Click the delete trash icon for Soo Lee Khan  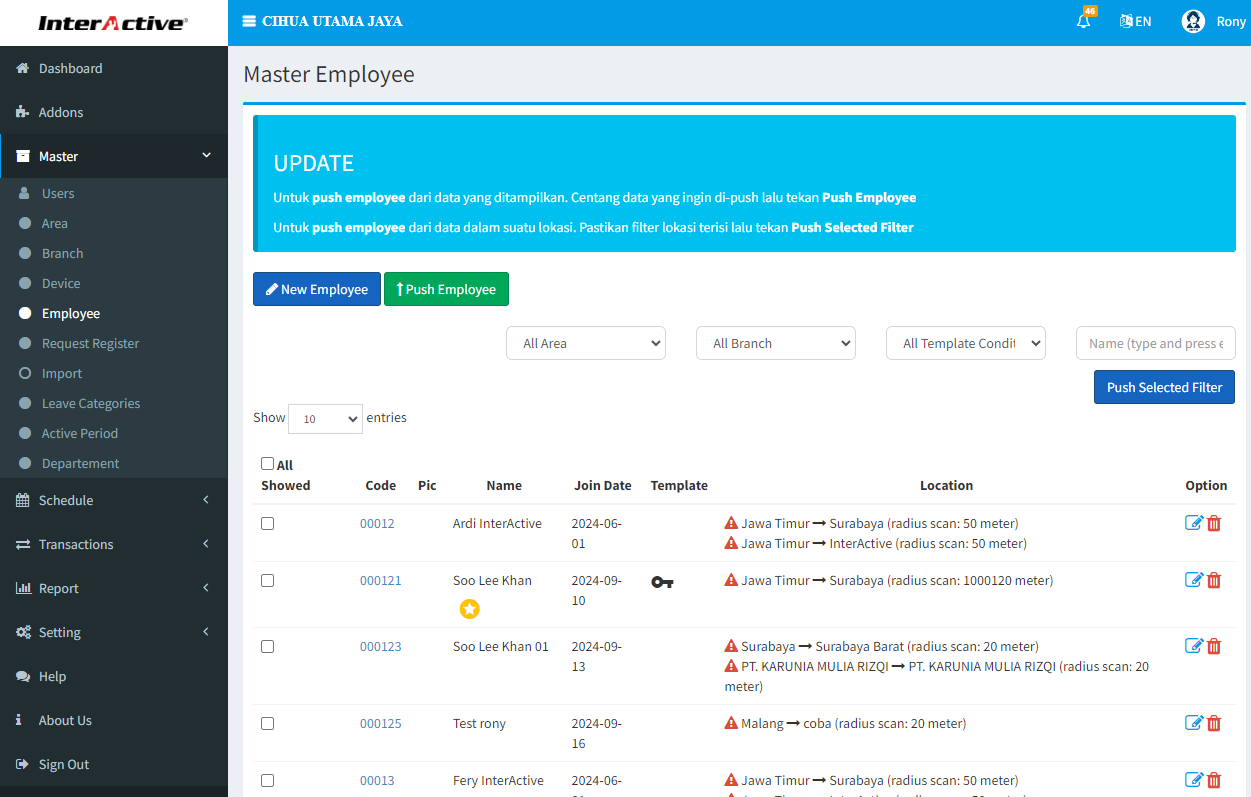coord(1214,580)
